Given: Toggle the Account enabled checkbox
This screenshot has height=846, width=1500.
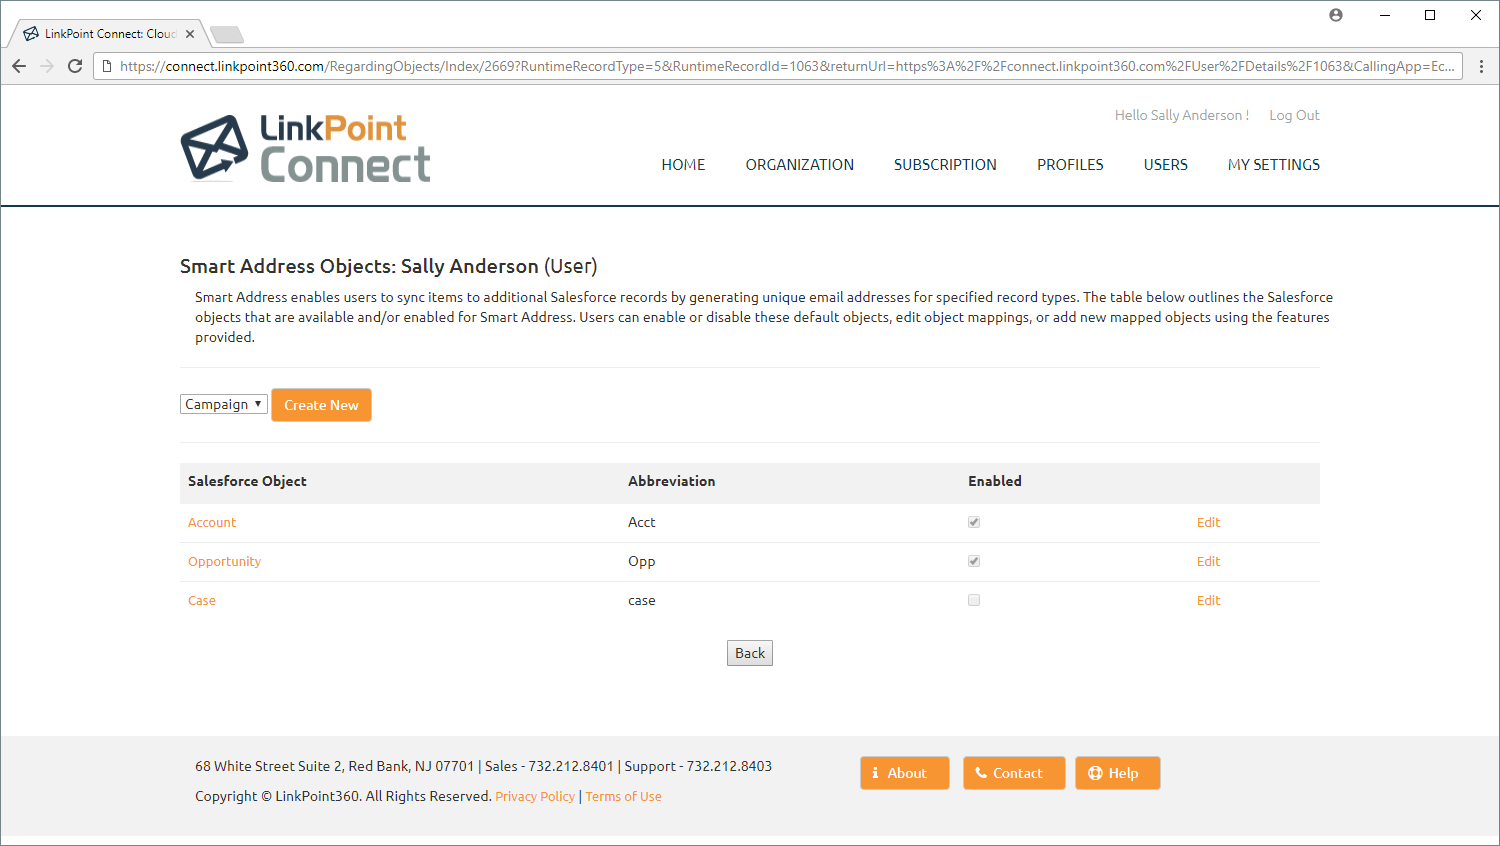Looking at the screenshot, I should coord(974,522).
